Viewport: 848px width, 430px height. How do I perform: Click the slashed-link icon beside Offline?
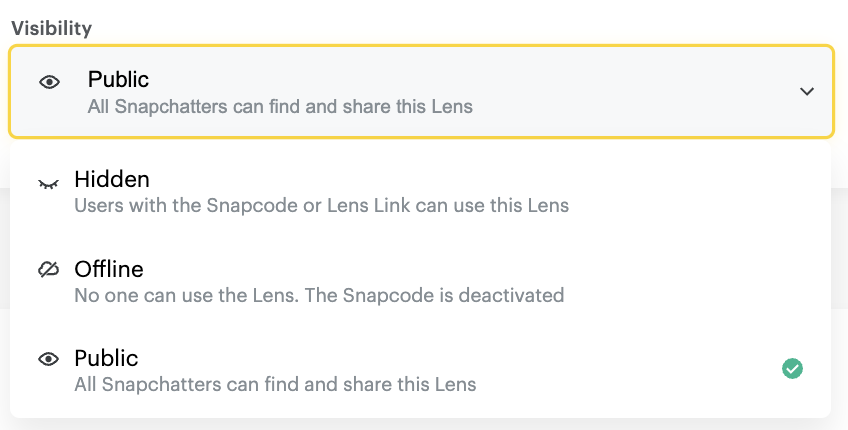49,270
